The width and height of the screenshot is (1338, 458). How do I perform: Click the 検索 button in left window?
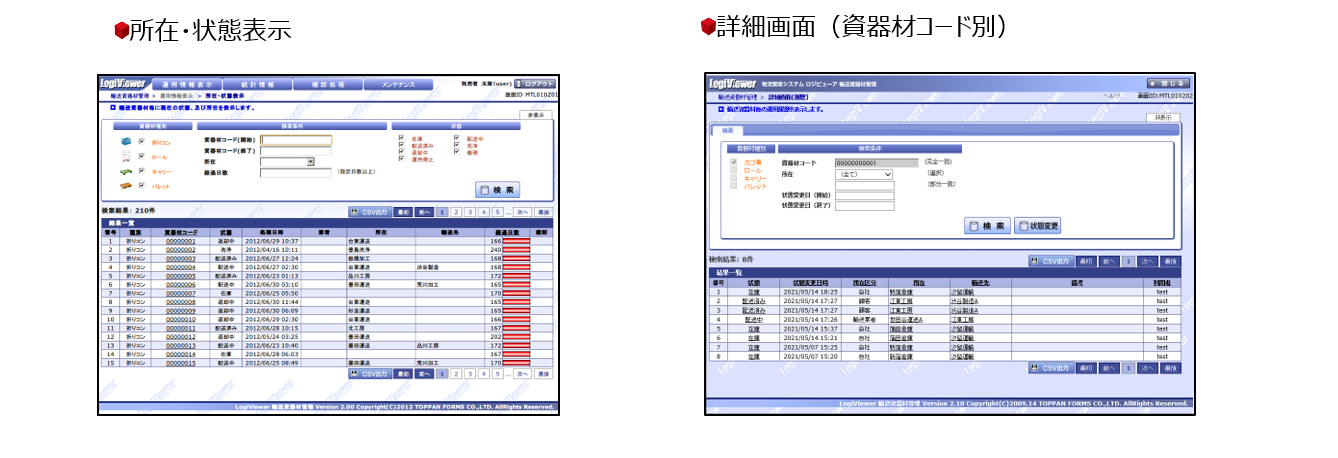point(497,188)
